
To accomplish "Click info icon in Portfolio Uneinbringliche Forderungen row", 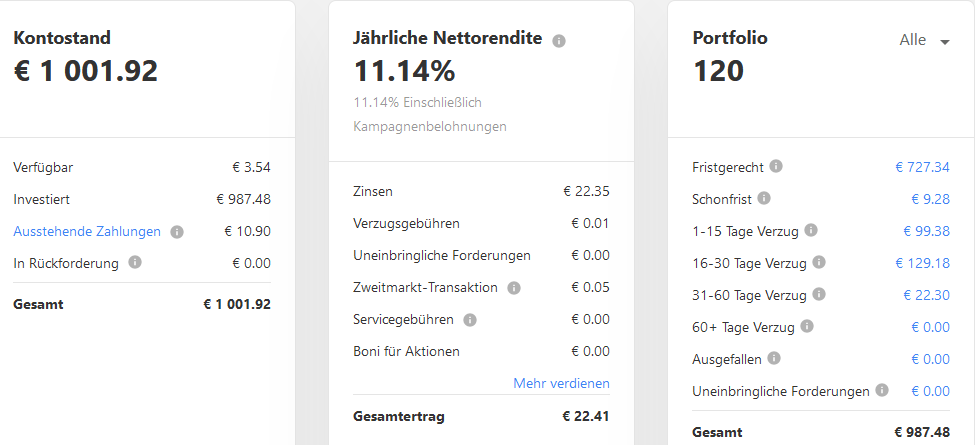I will click(x=881, y=390).
